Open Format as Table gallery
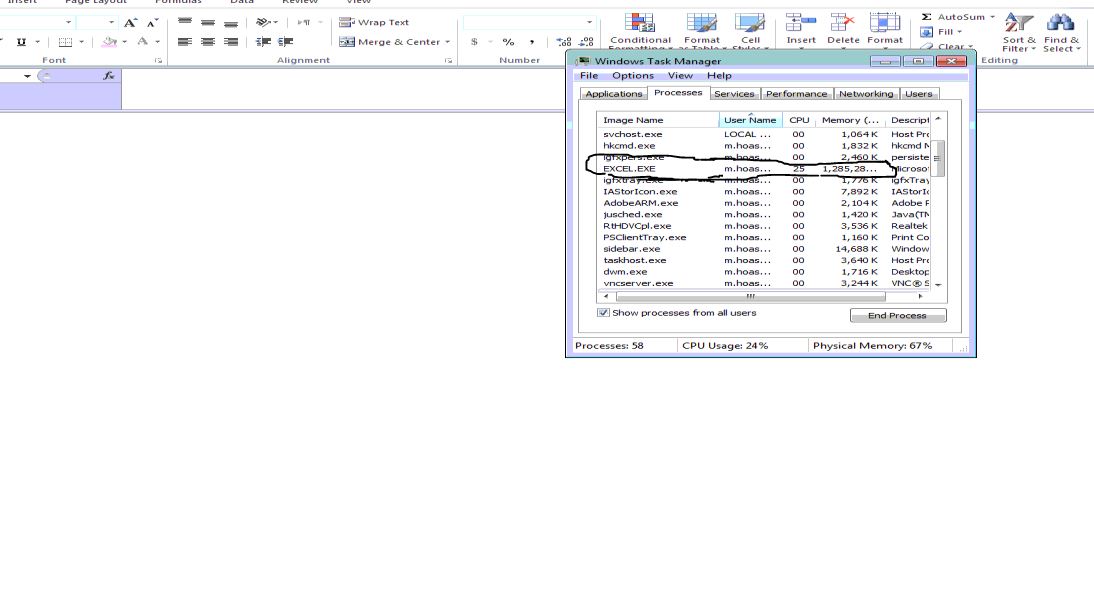 701,31
